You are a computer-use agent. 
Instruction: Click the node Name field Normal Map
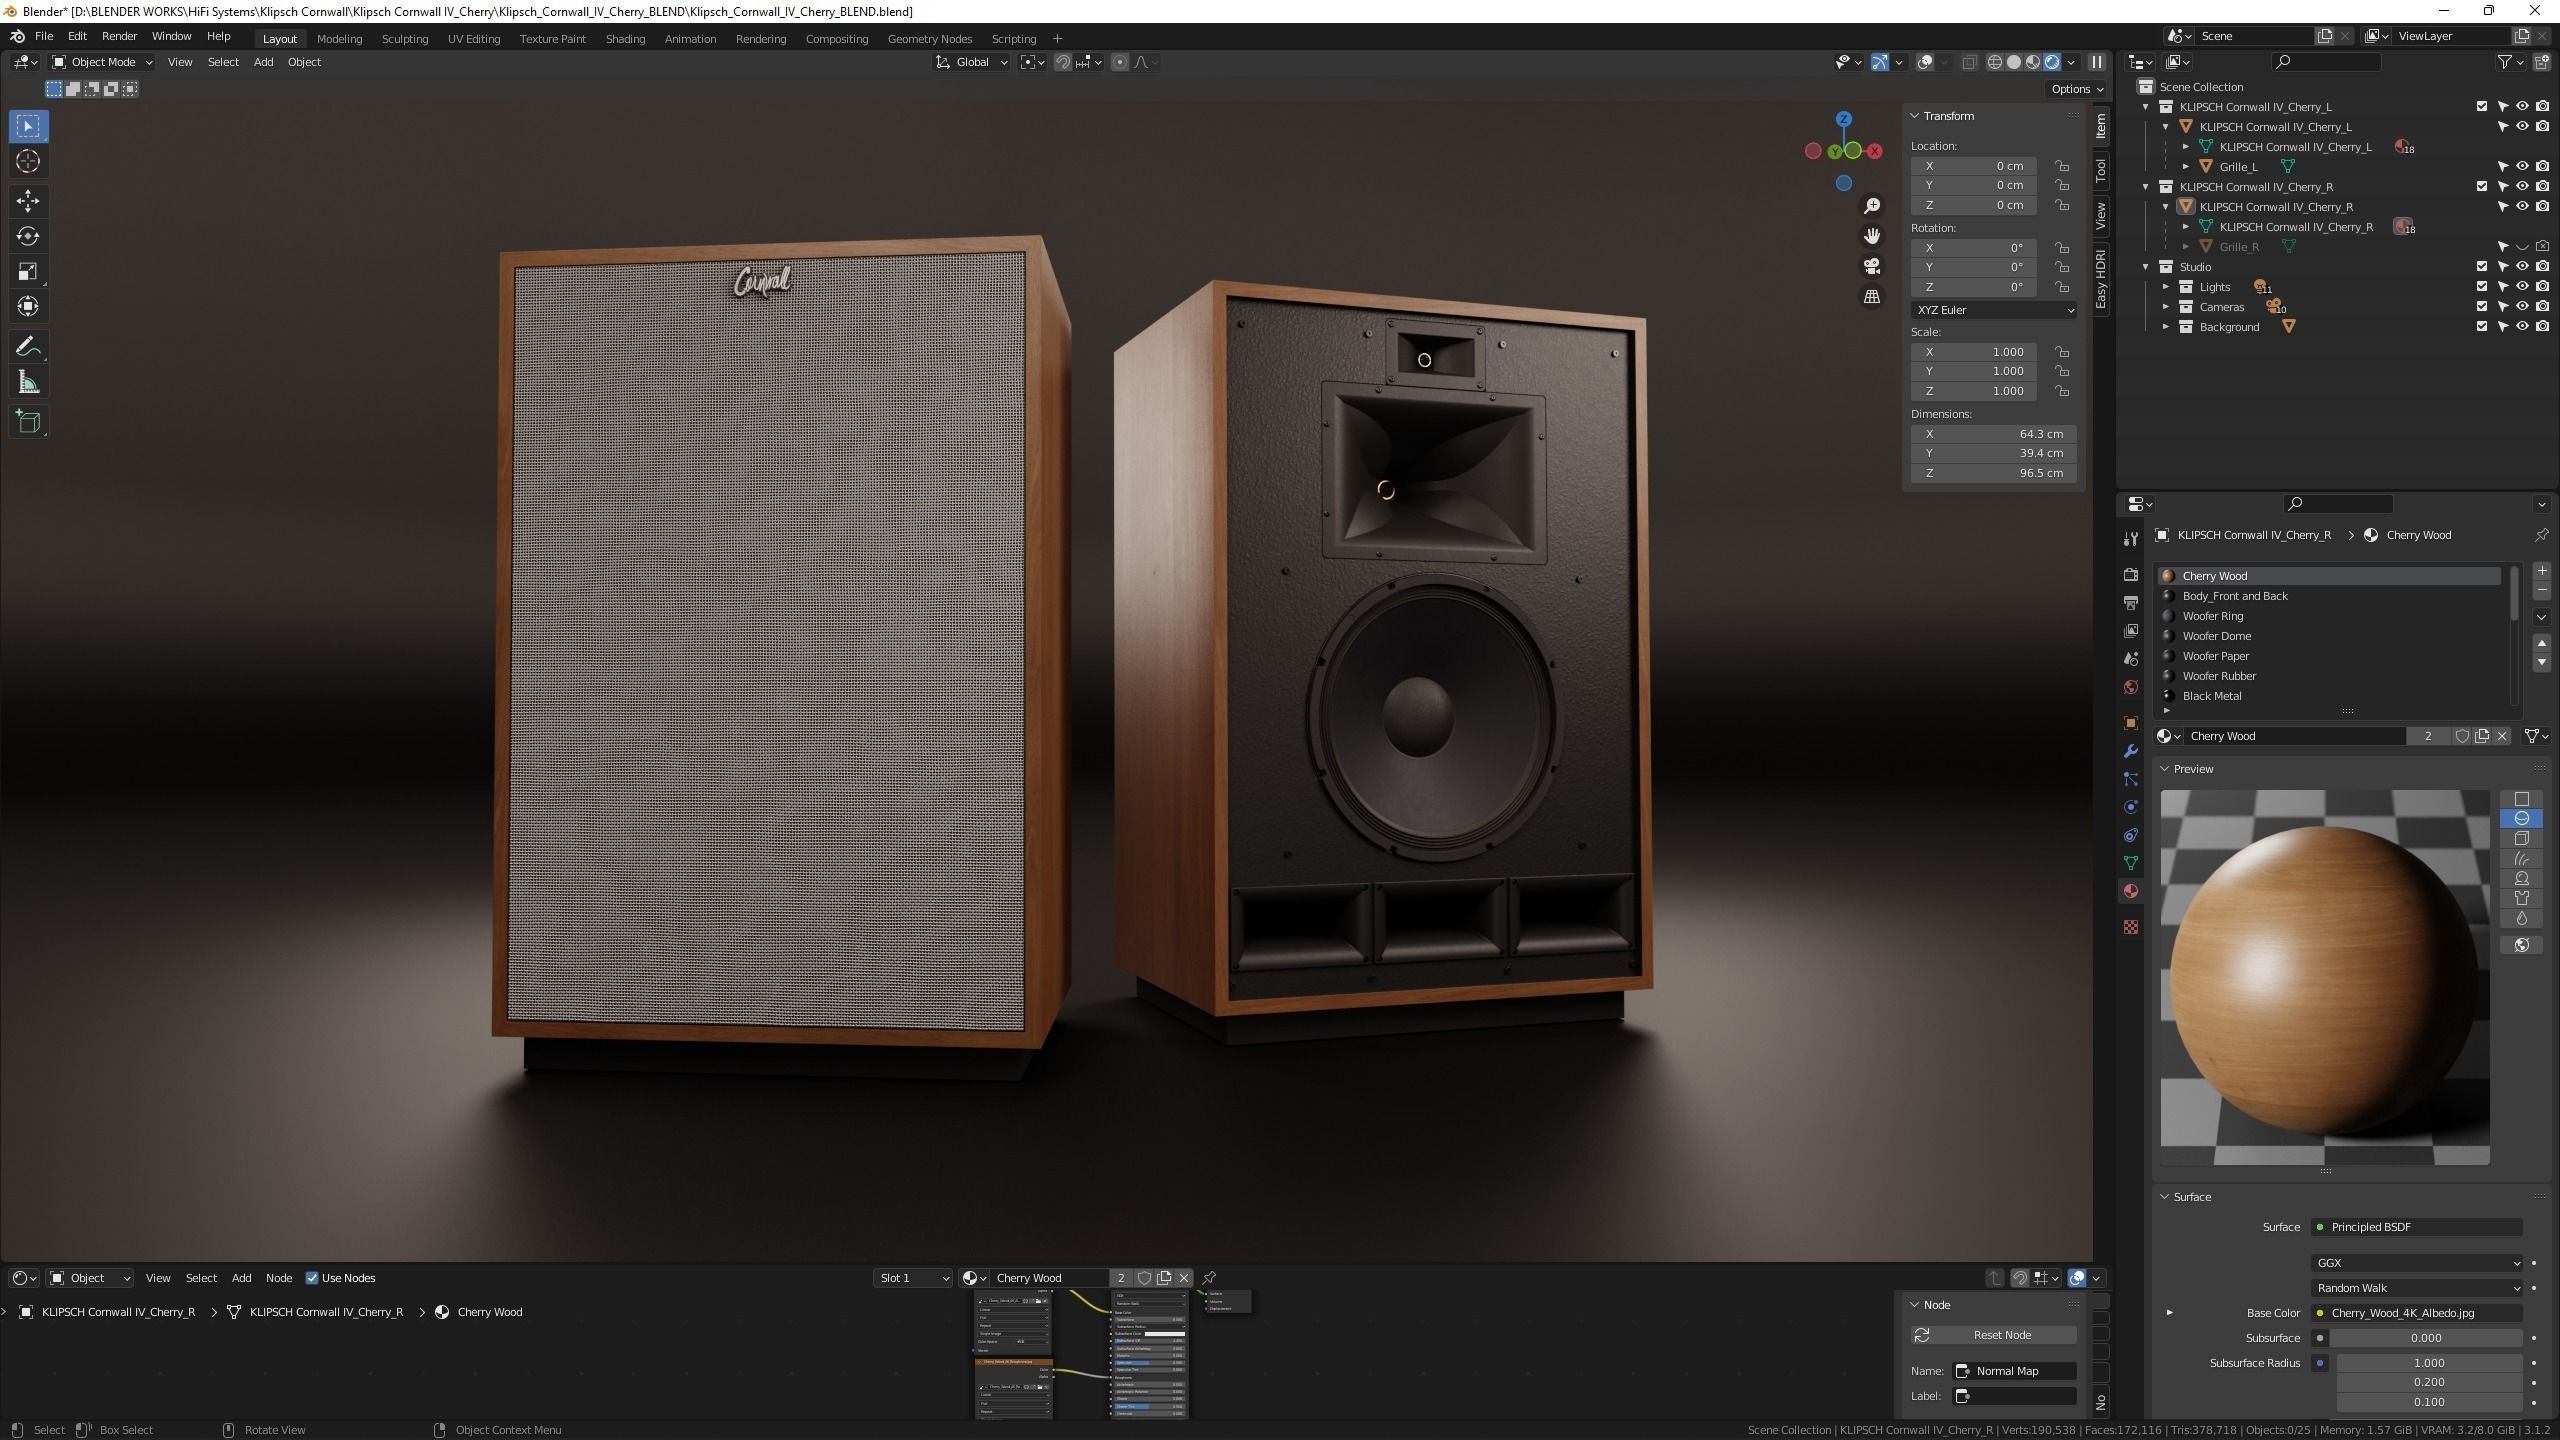tap(2014, 1371)
